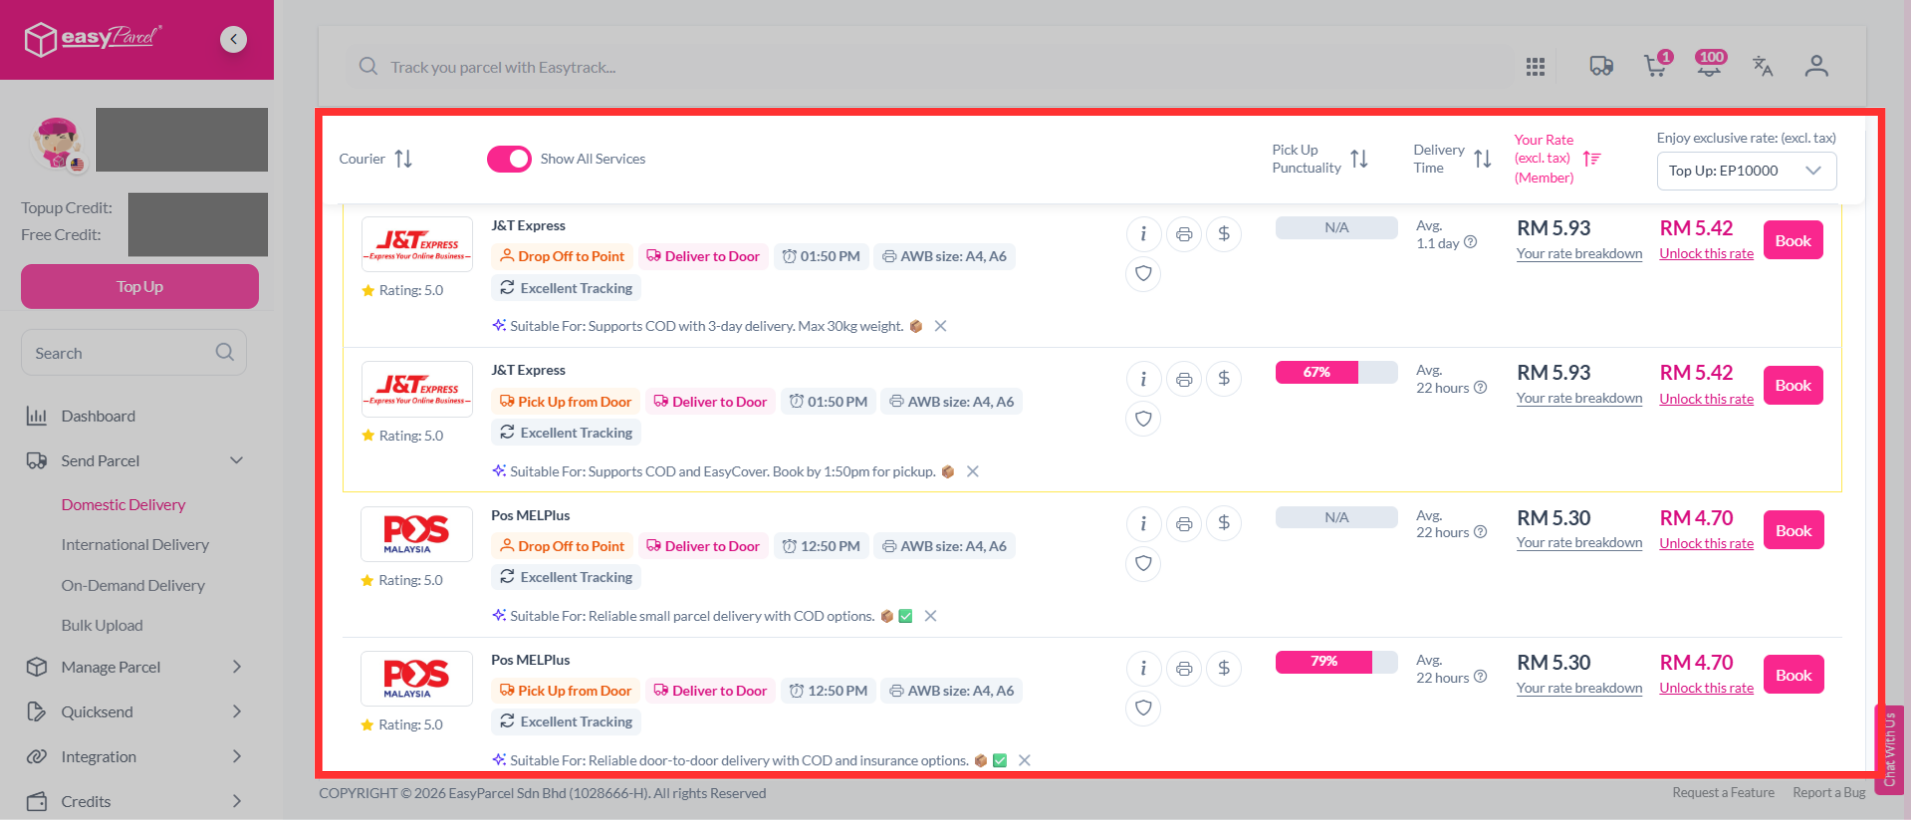This screenshot has height=820, width=1911.
Task: Dismiss the 'Supports COD with 3-day delivery' suggestion
Action: [x=940, y=326]
